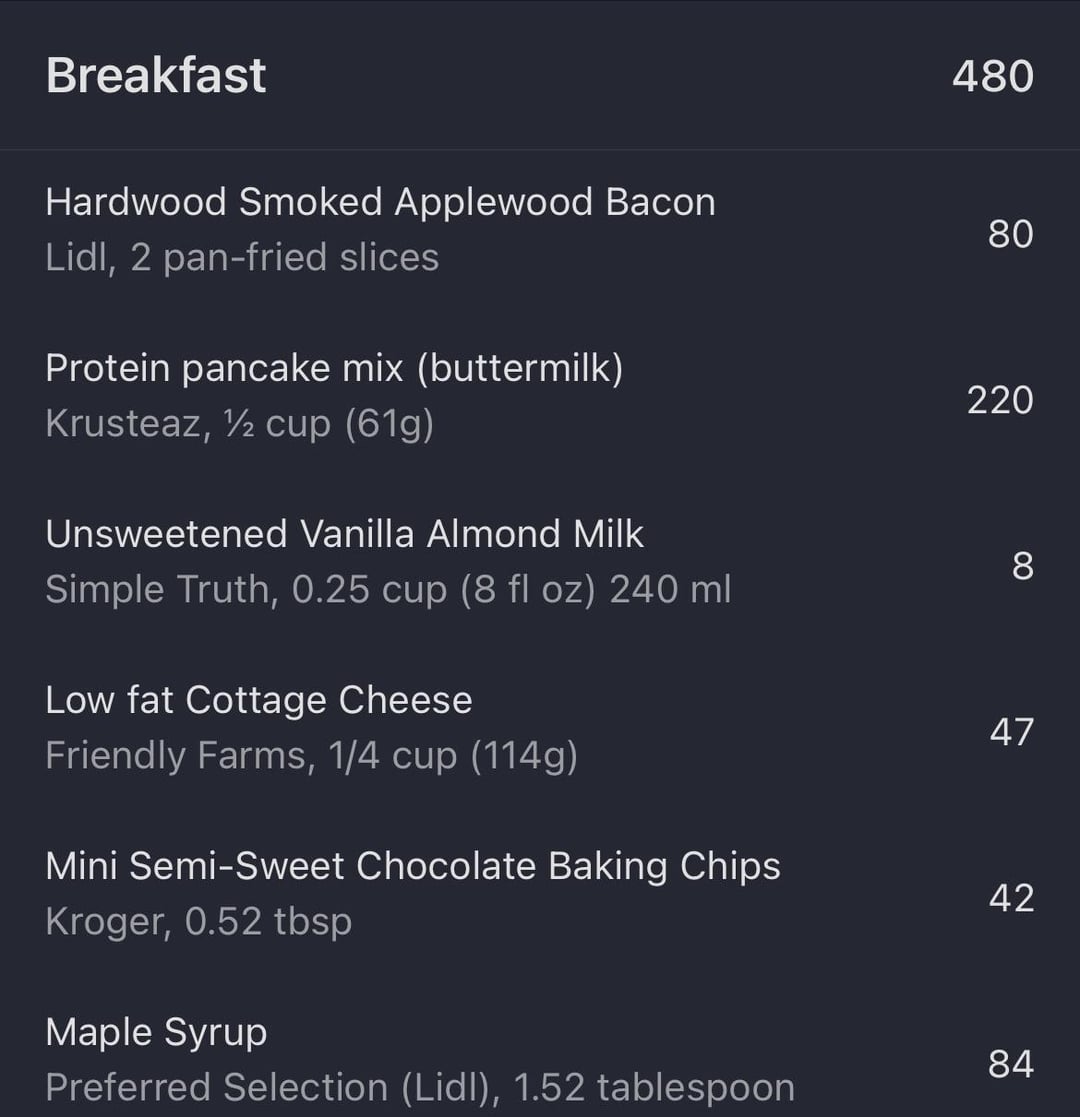Screen dimensions: 1080x1117
Task: Tap the 220 calorie value for pancake mix
Action: pyautogui.click(x=999, y=400)
